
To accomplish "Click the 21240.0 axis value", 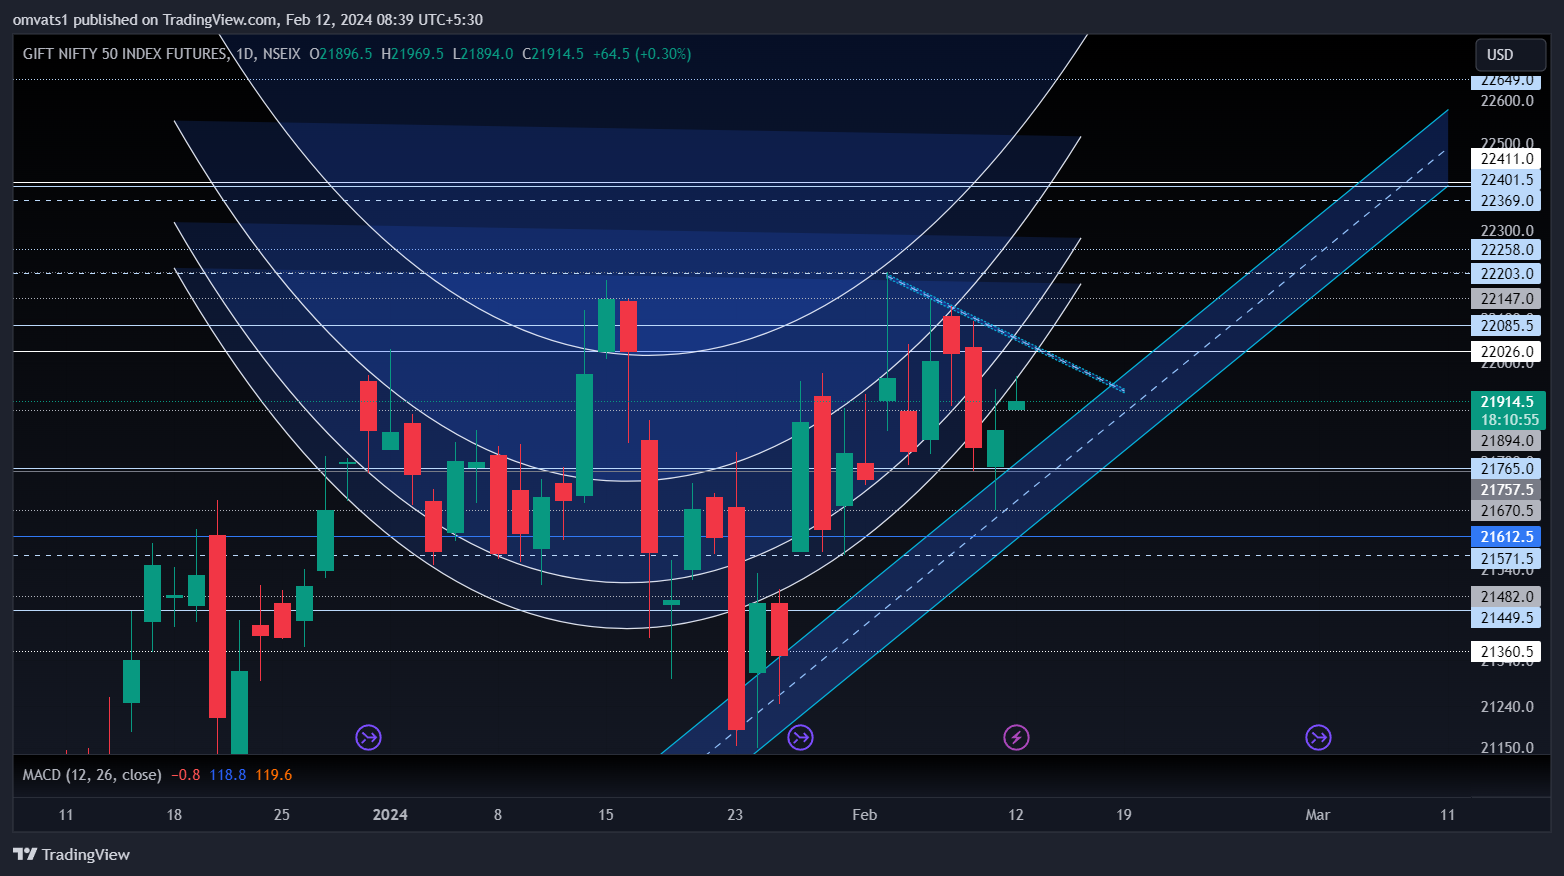I will (x=1506, y=707).
